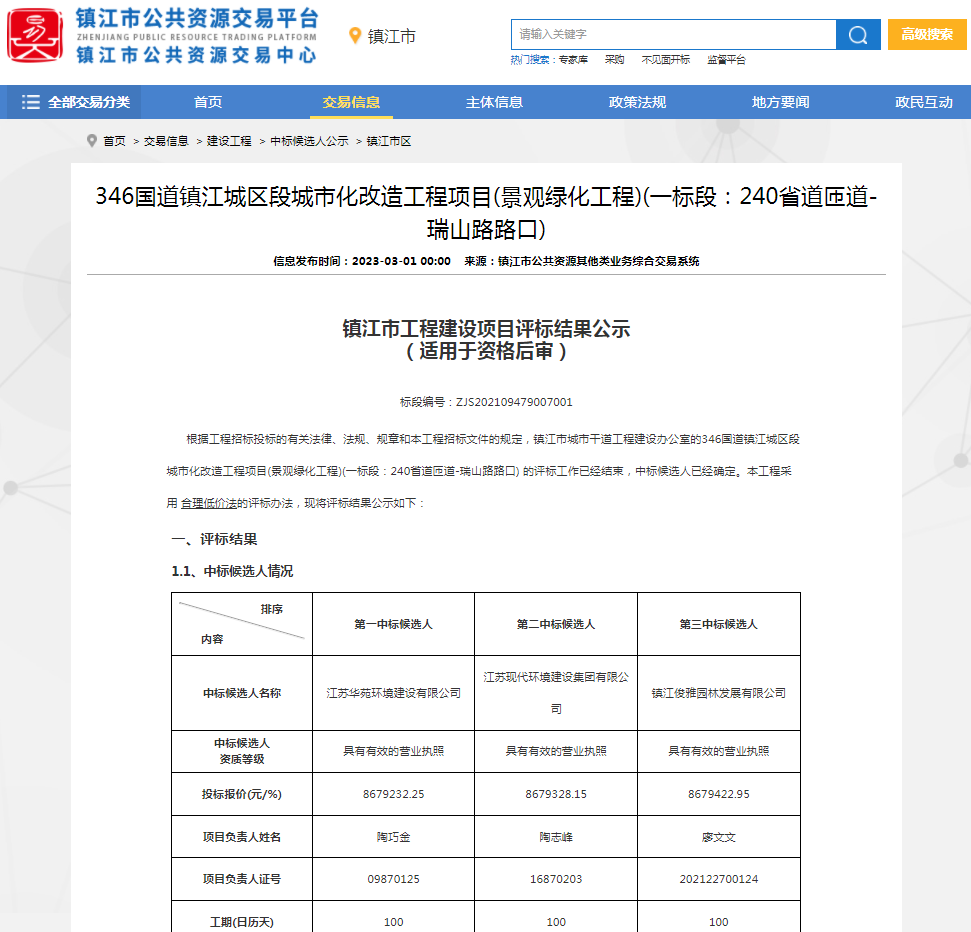
Task: Click the bid price 8679328.15
Action: point(556,794)
